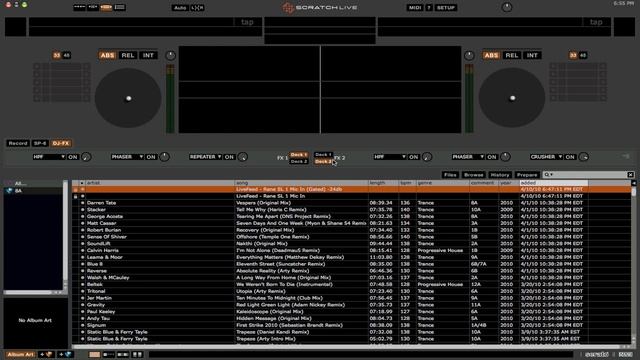640x360 pixels.
Task: Toggle the Auto playback button
Action: click(180, 7)
